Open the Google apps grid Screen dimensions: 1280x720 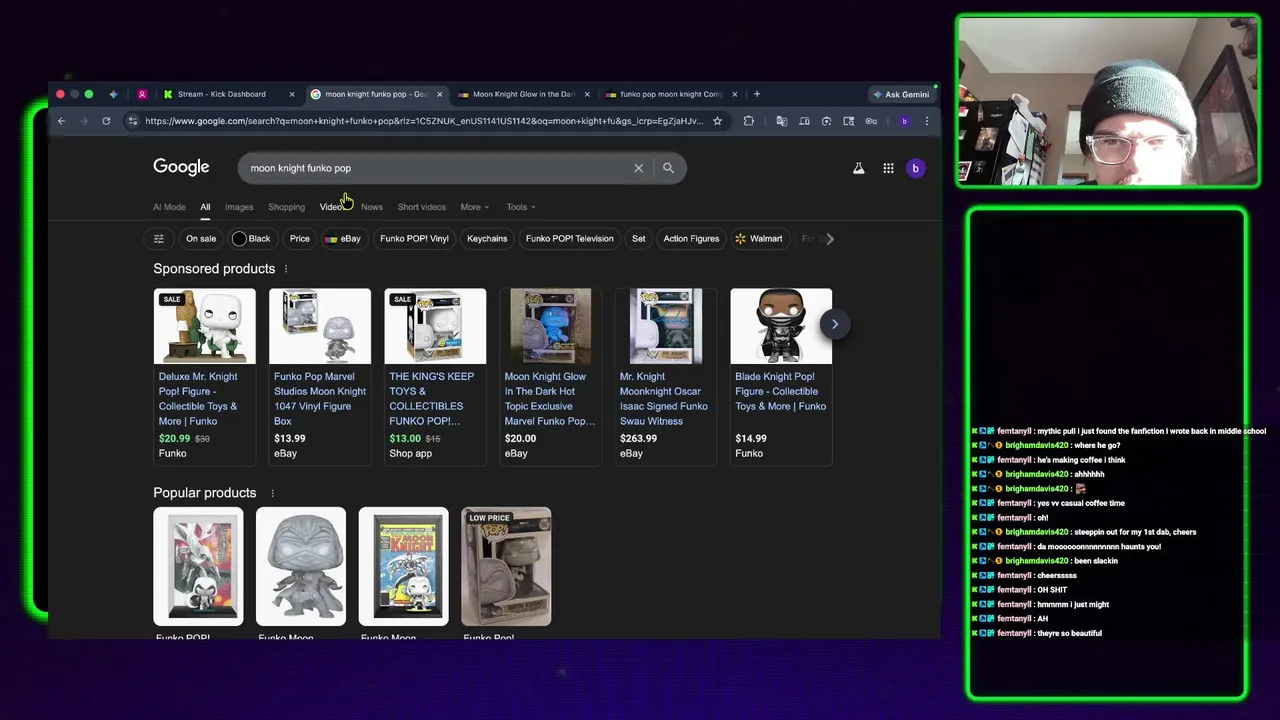pyautogui.click(x=888, y=168)
